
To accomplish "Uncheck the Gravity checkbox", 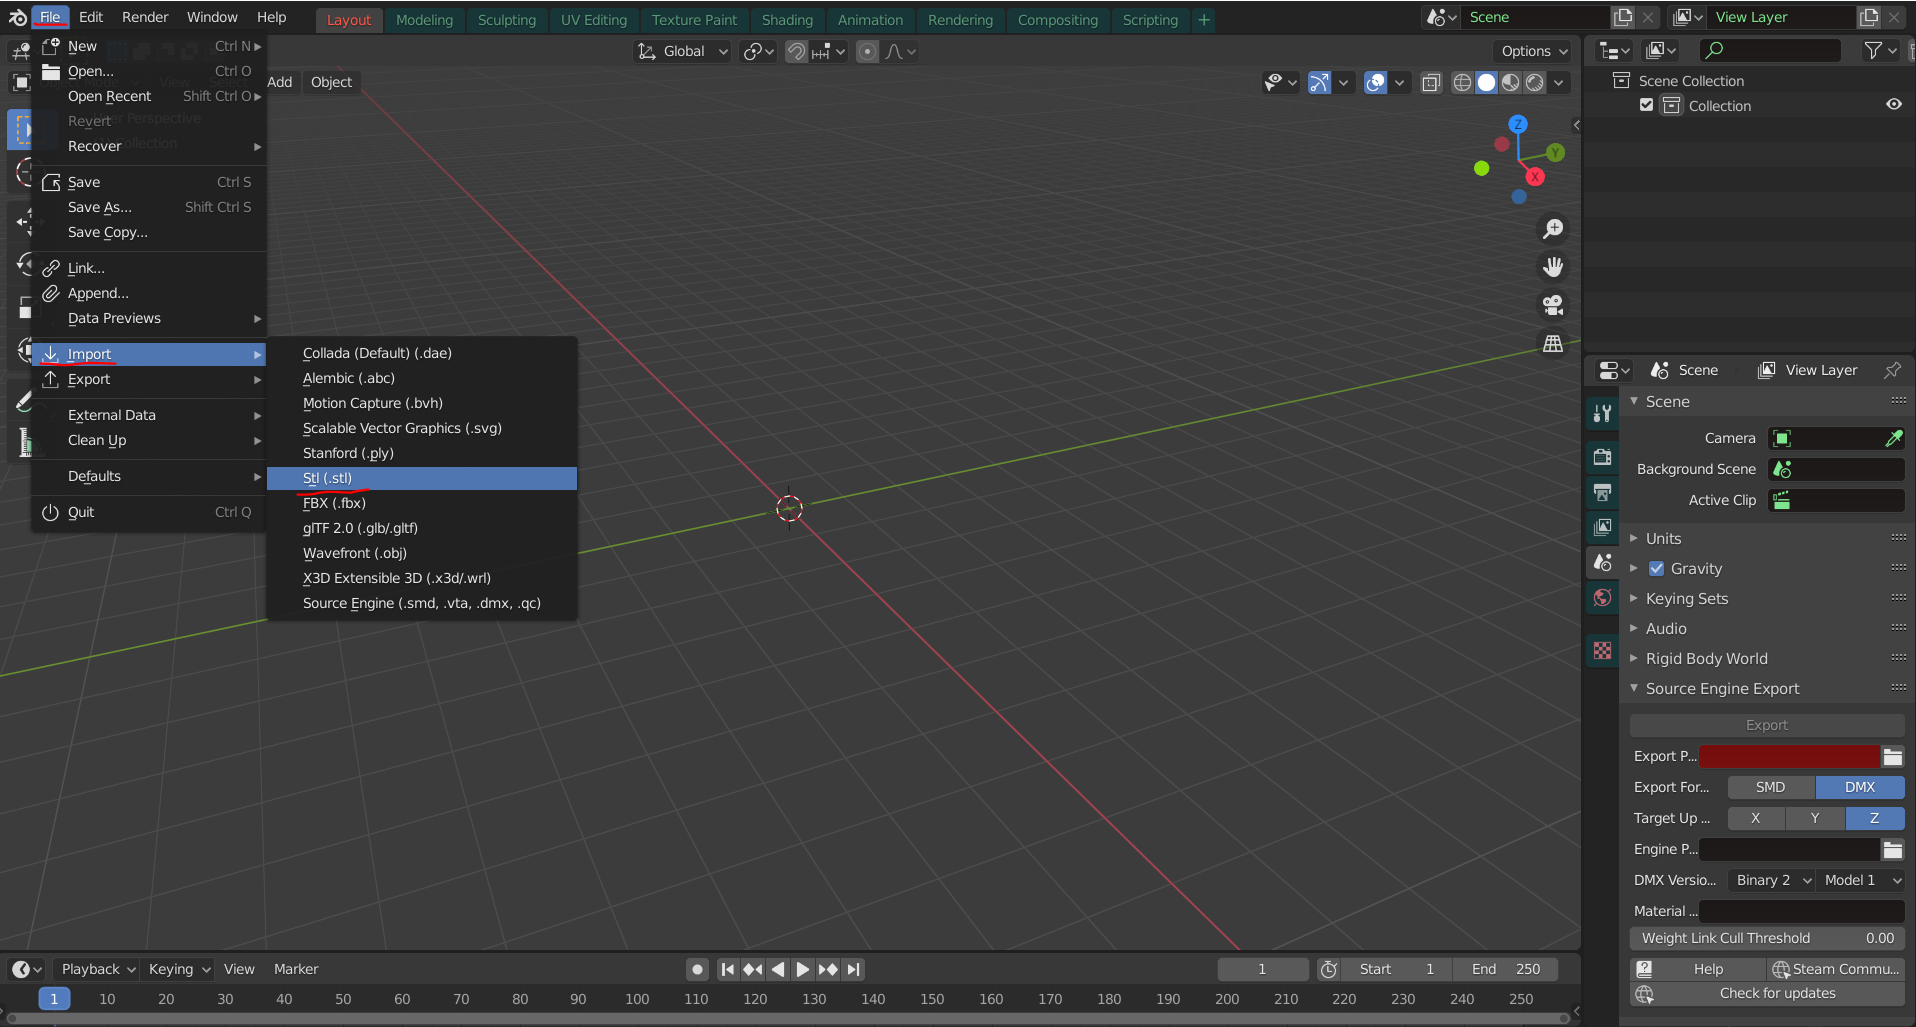I will click(x=1657, y=568).
